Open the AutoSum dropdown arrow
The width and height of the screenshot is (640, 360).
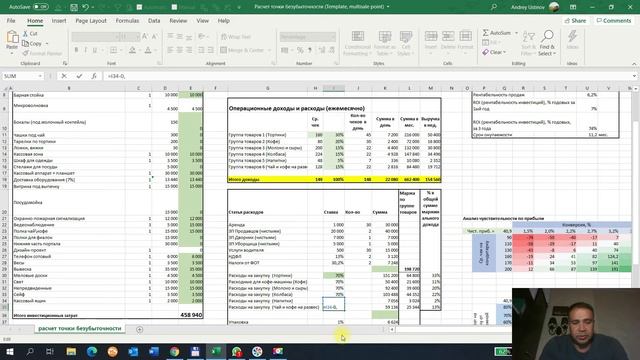516,33
